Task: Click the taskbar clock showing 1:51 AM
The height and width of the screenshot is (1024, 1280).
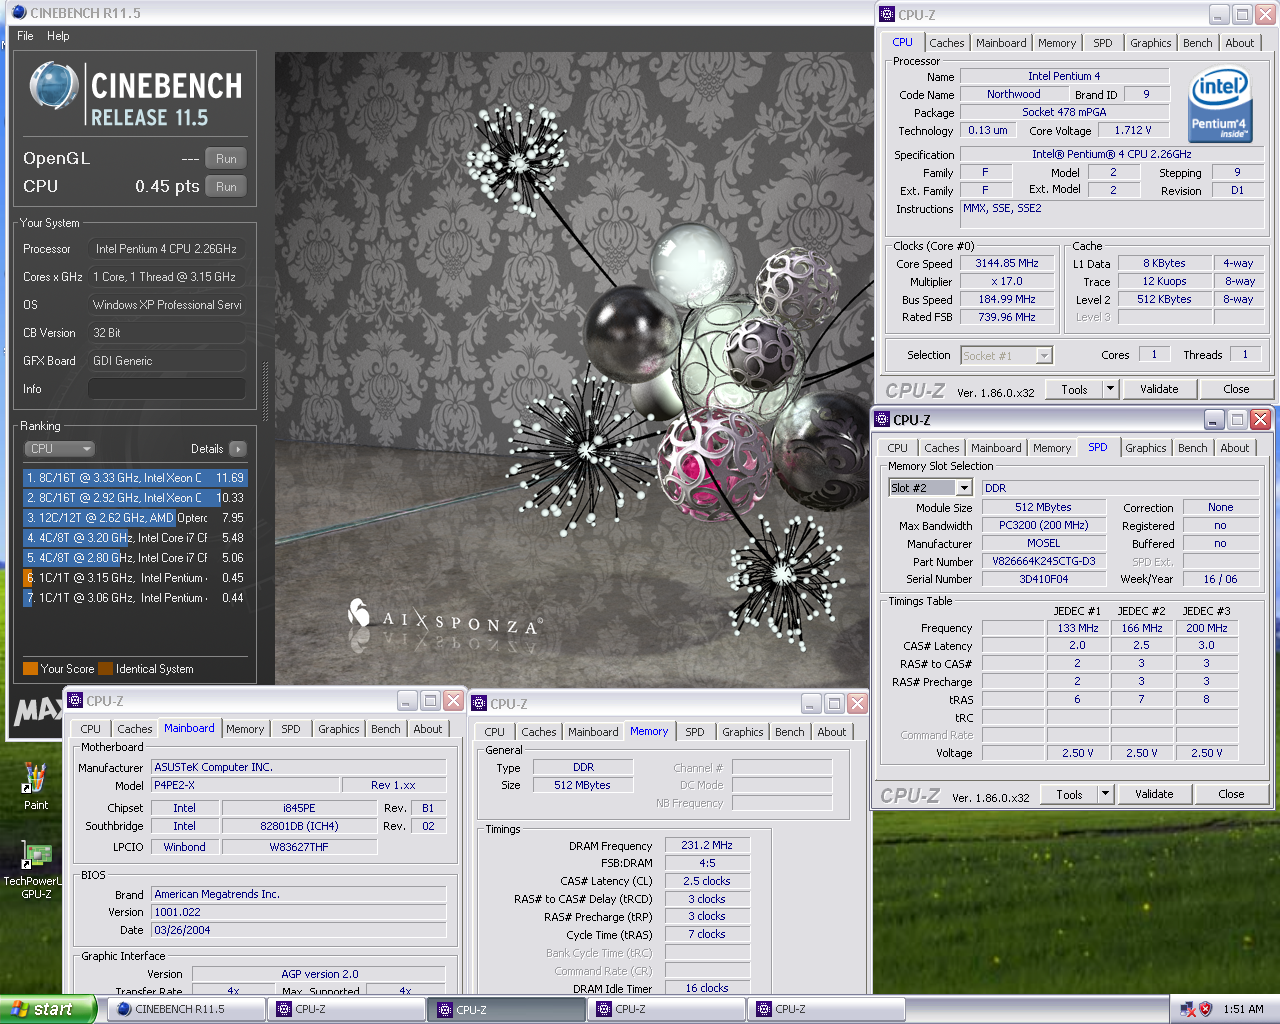Action: [1243, 1009]
